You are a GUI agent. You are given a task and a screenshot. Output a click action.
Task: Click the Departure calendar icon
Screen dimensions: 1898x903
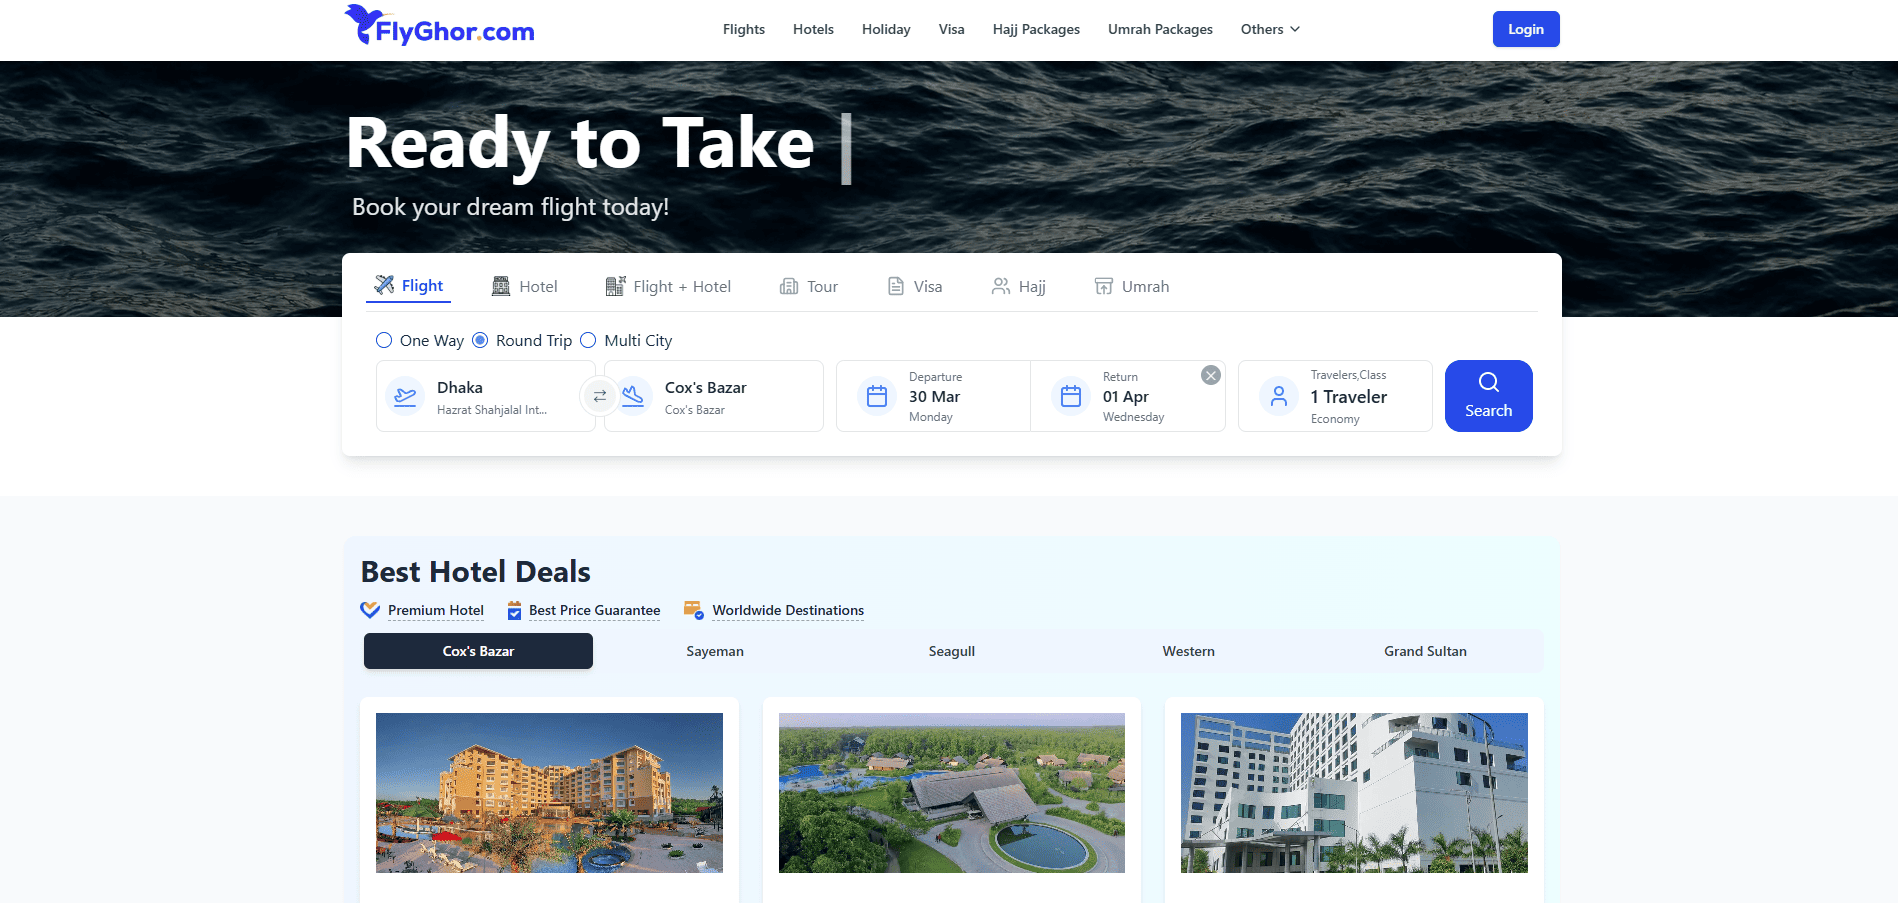(877, 396)
